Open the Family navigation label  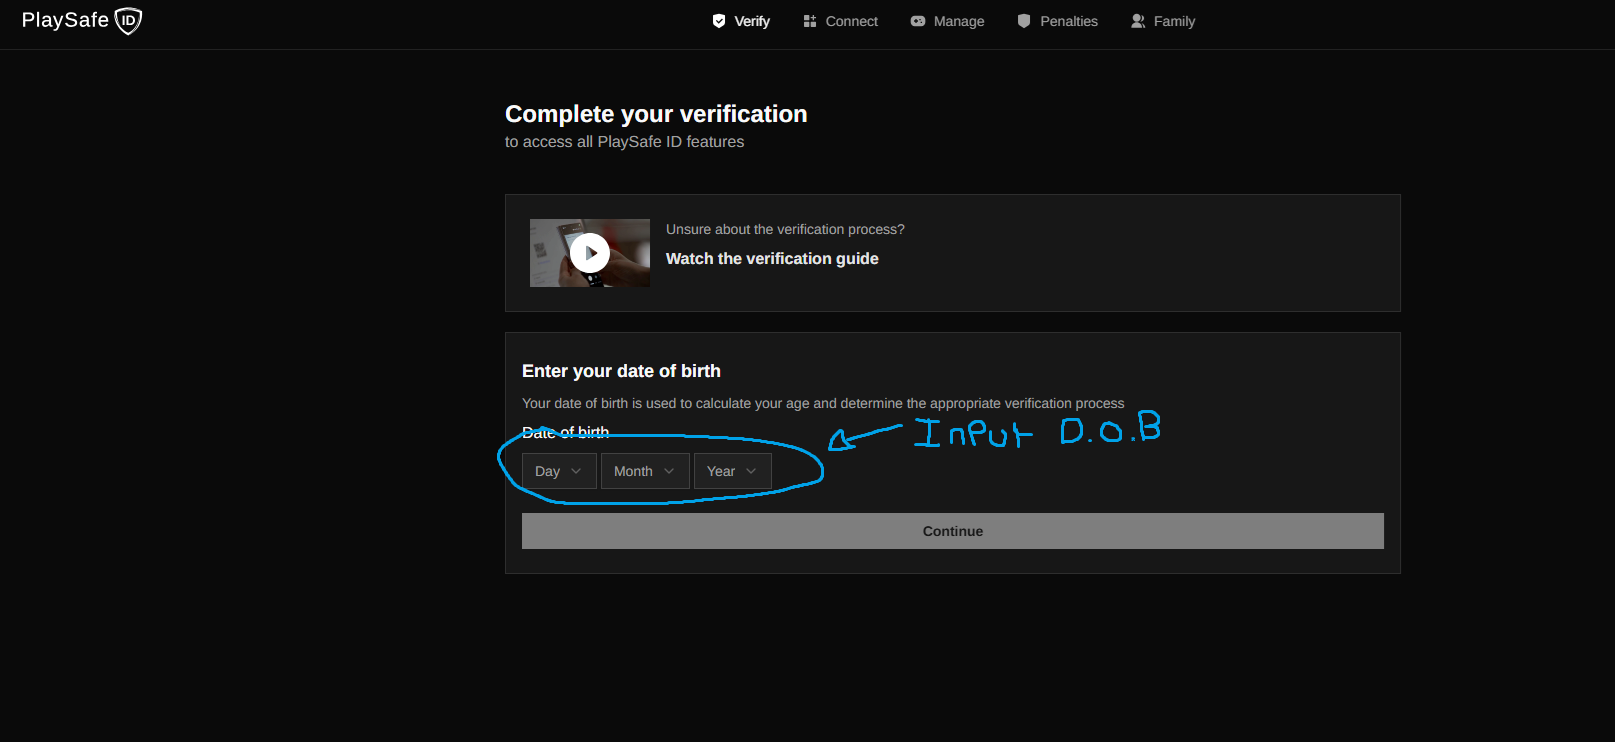(1174, 21)
